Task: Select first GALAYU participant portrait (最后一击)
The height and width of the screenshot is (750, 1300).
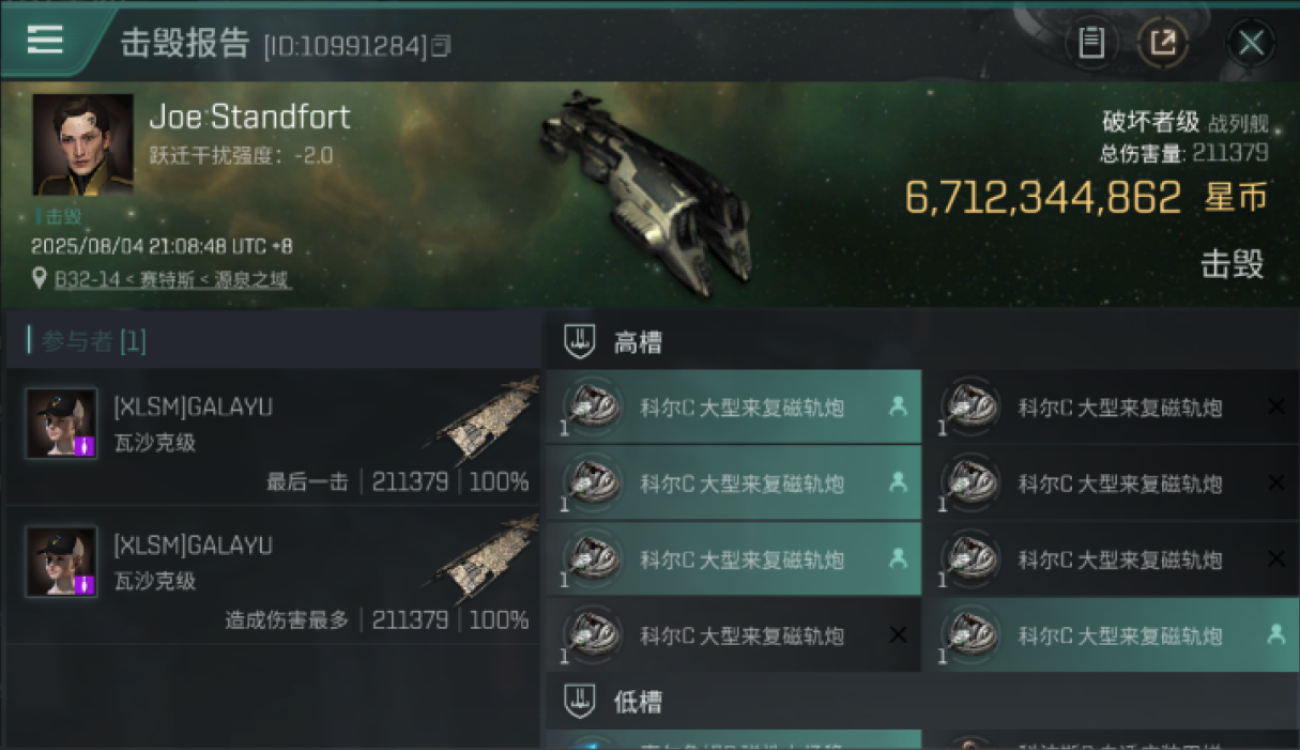Action: tap(61, 423)
